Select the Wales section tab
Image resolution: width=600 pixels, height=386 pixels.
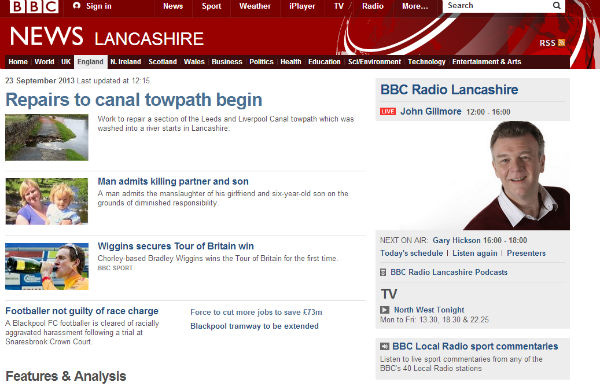pyautogui.click(x=194, y=62)
